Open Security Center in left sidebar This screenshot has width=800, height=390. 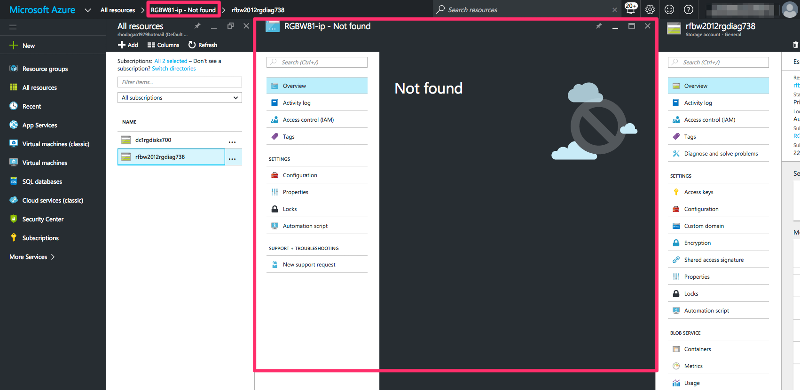click(x=36, y=219)
